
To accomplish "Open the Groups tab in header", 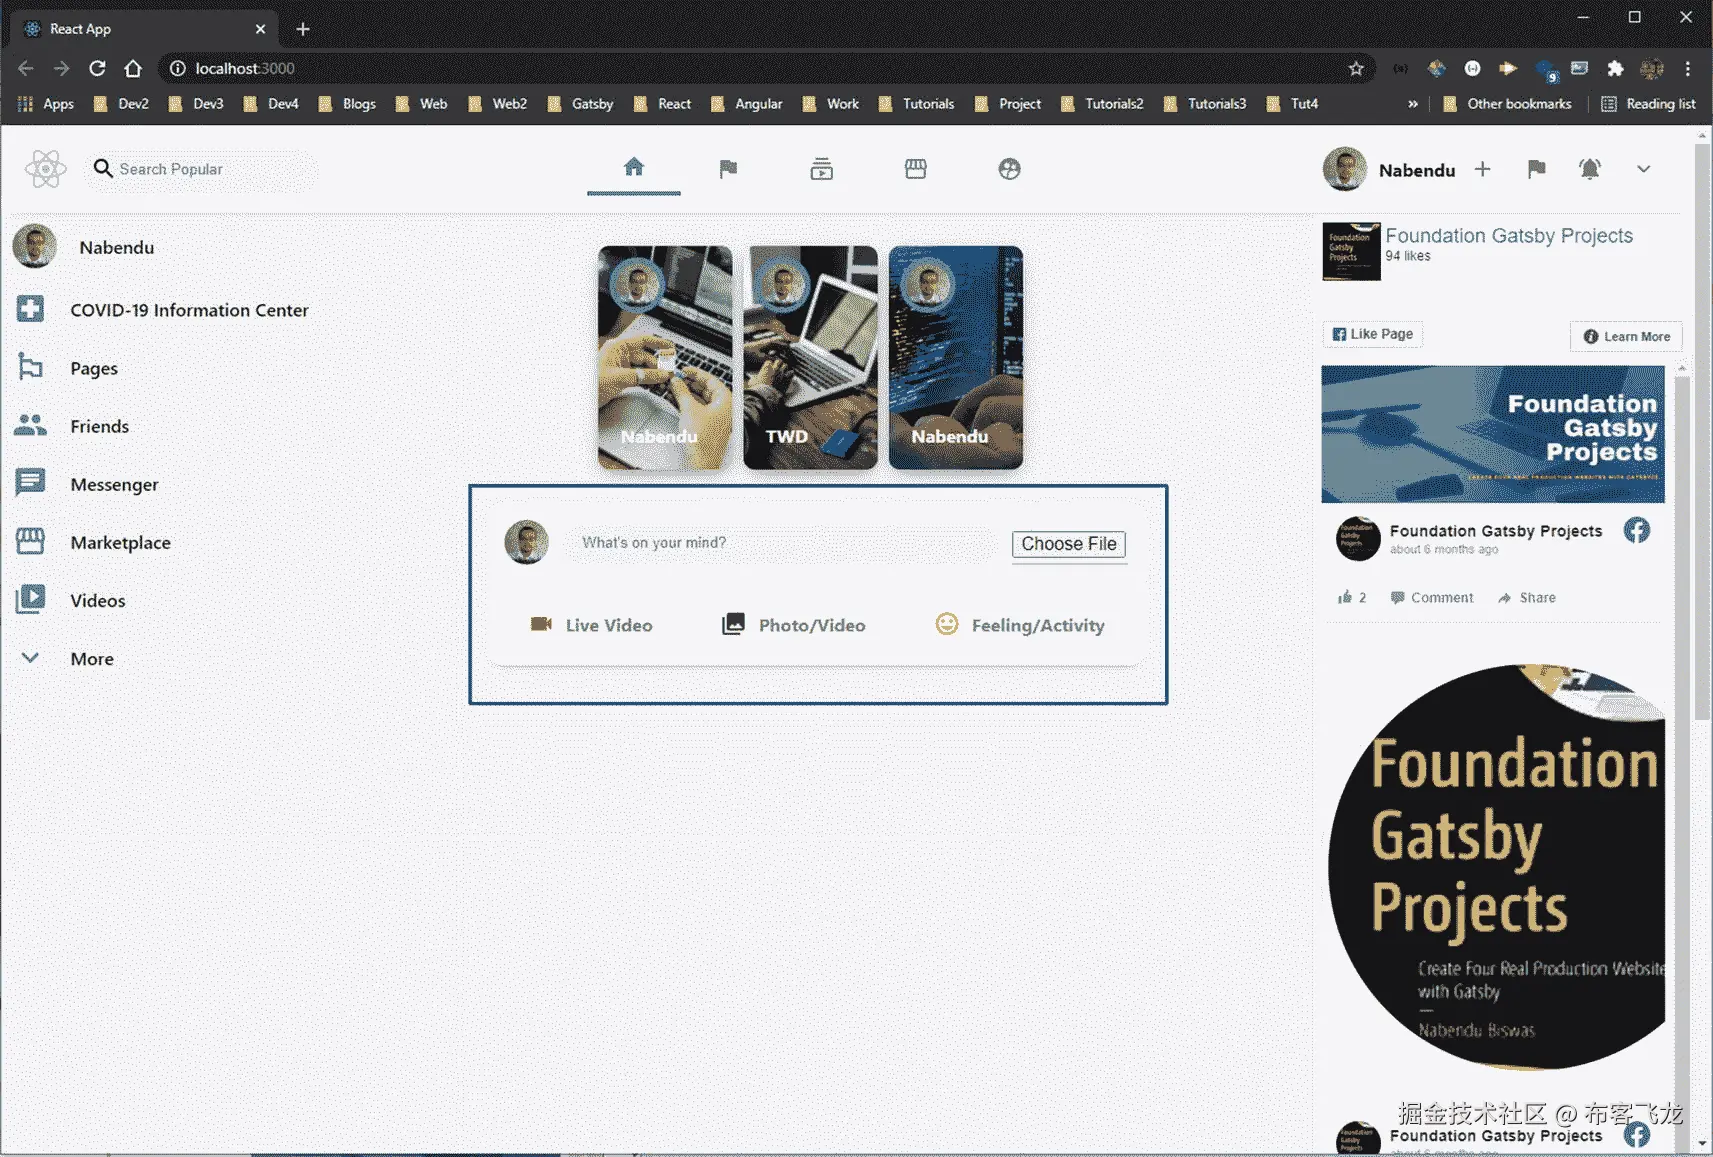I will [x=1009, y=169].
